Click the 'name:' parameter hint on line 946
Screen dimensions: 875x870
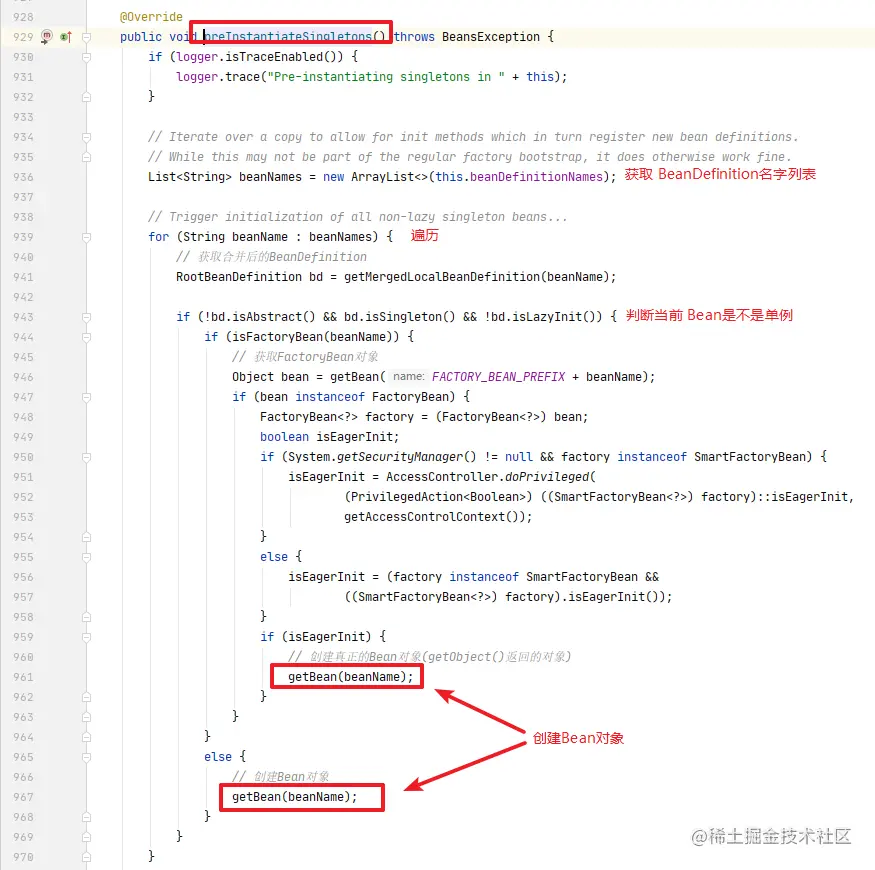point(408,377)
